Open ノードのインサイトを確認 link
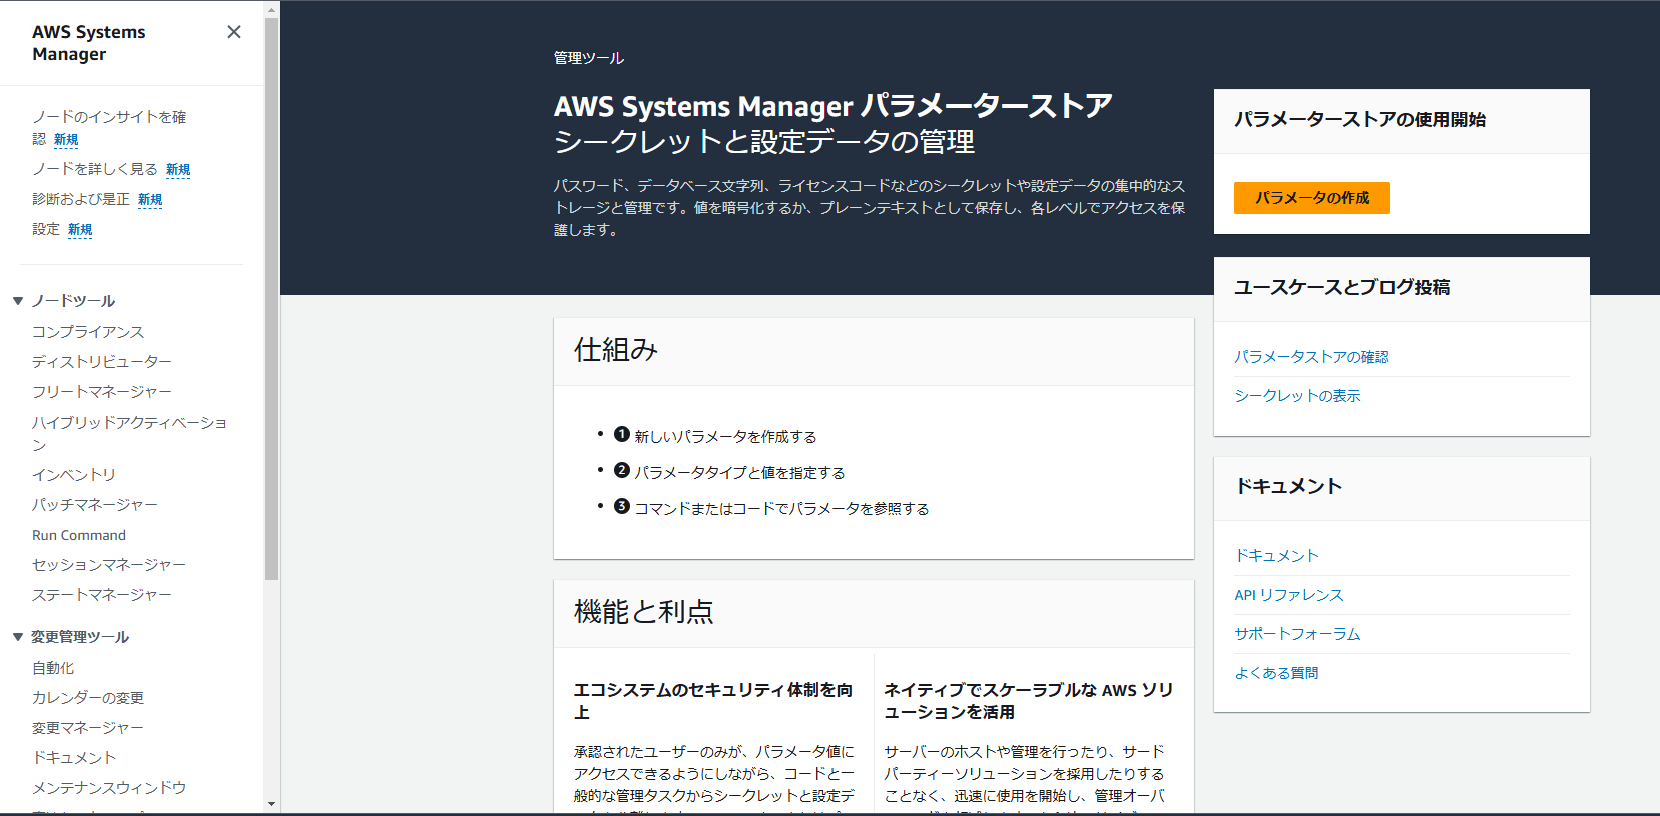This screenshot has width=1660, height=816. (x=109, y=128)
